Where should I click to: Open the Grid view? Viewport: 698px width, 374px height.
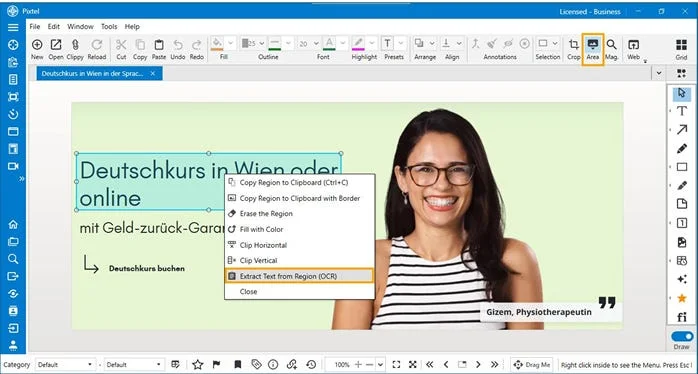(x=681, y=49)
